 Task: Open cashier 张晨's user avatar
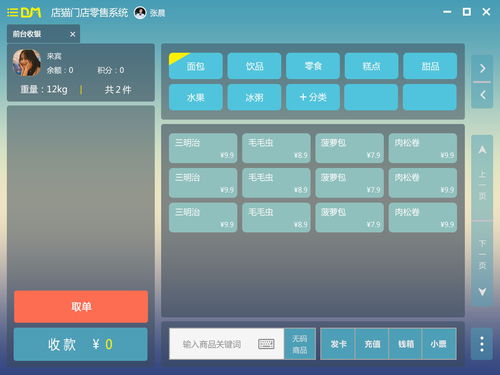pos(140,13)
